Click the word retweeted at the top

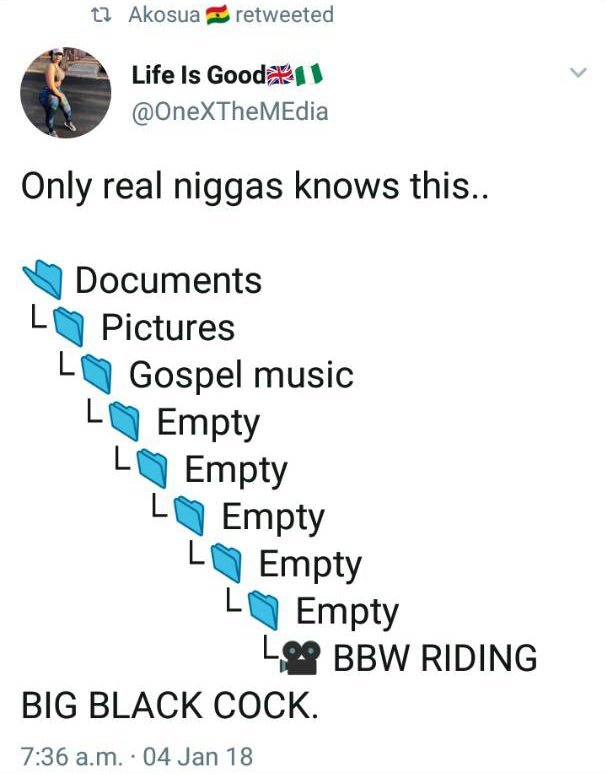click(x=284, y=14)
